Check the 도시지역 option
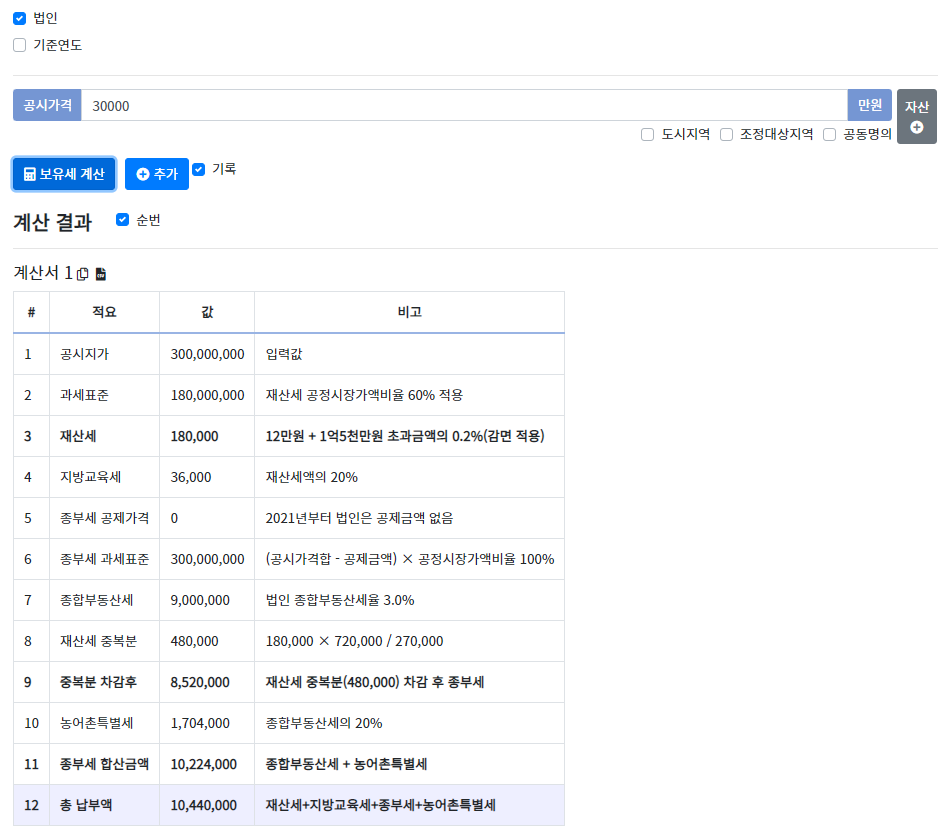 647,134
